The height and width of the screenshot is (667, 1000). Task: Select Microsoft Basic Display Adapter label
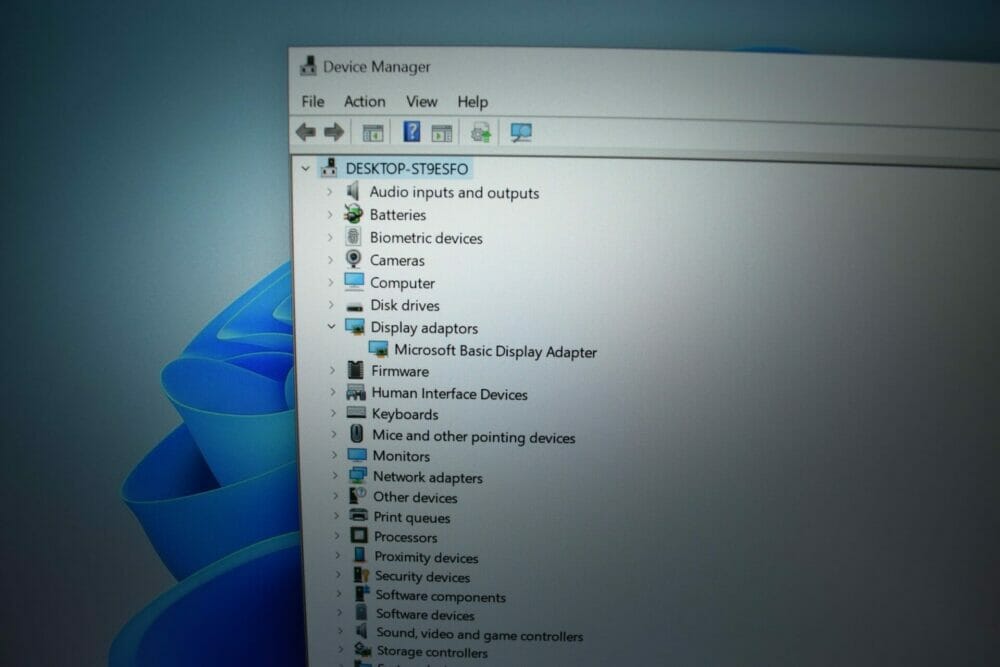pyautogui.click(x=496, y=351)
